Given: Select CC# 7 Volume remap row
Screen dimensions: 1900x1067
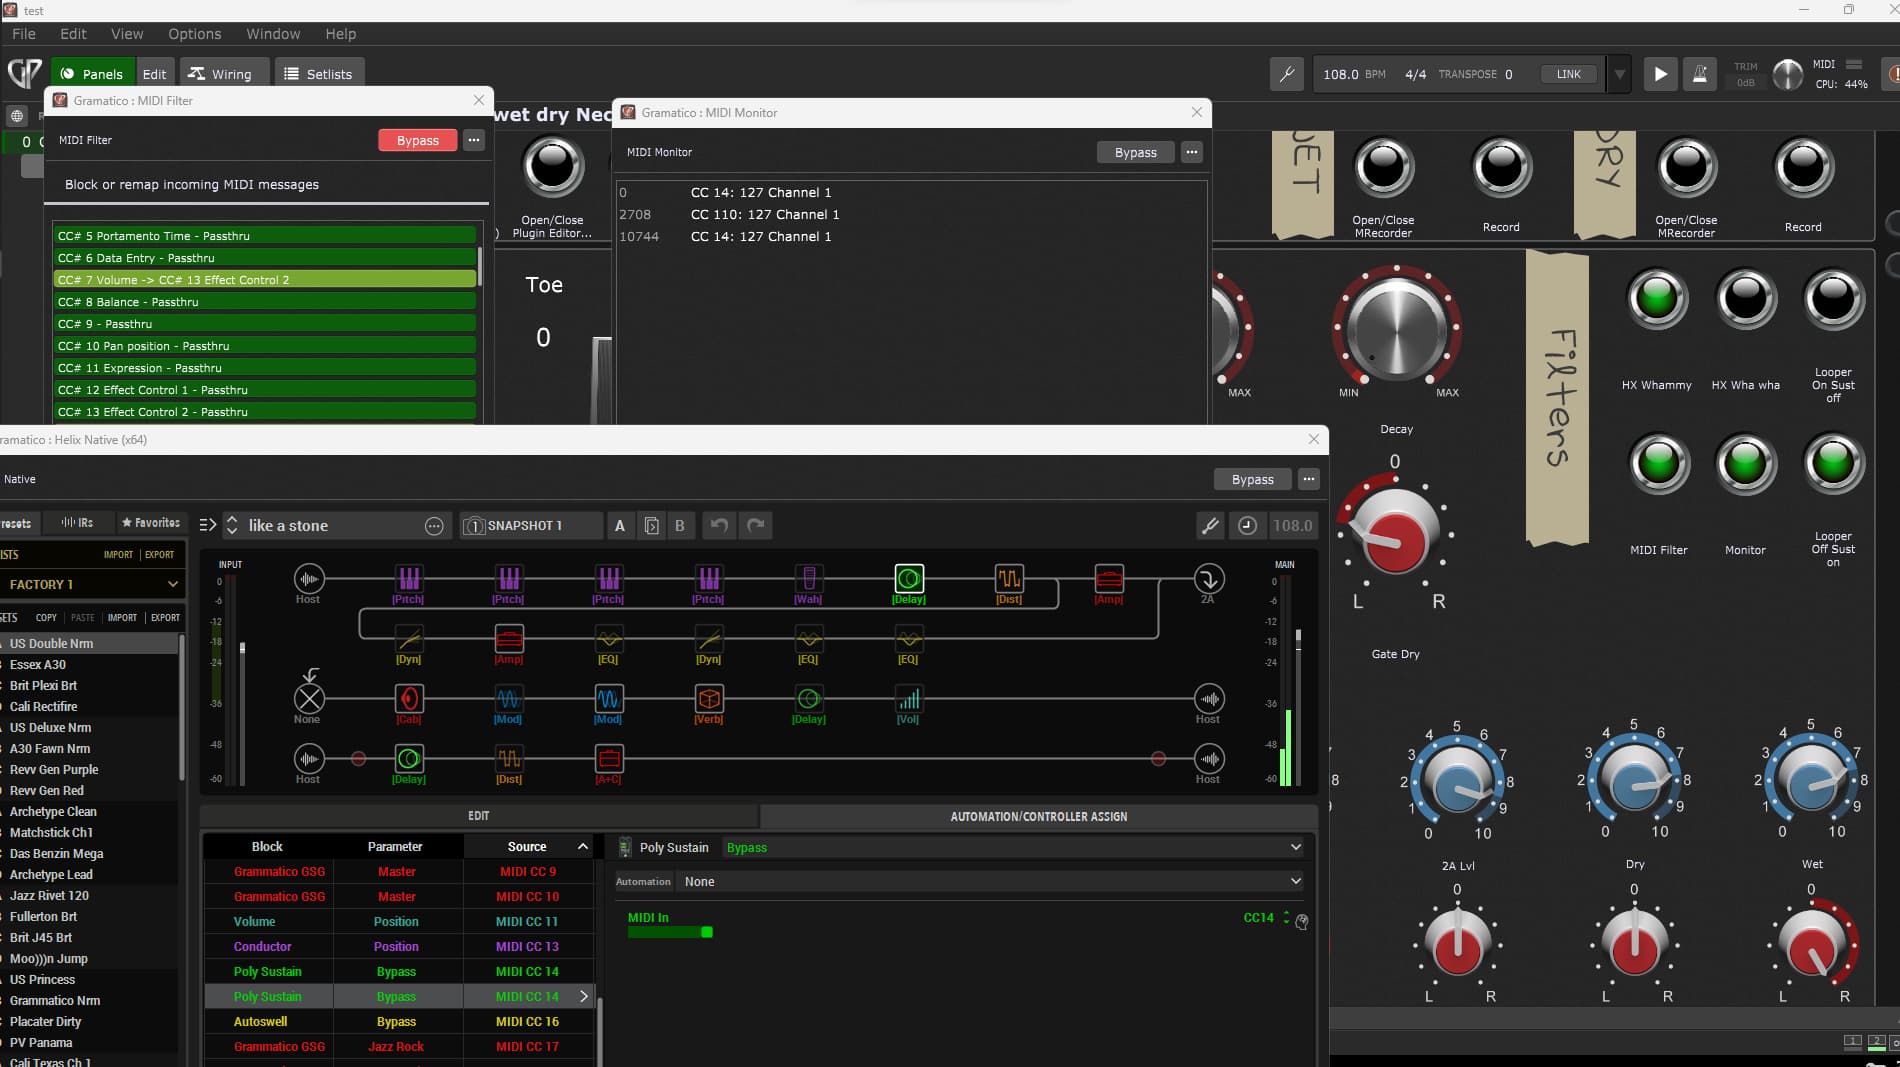Looking at the screenshot, I should click(x=265, y=280).
